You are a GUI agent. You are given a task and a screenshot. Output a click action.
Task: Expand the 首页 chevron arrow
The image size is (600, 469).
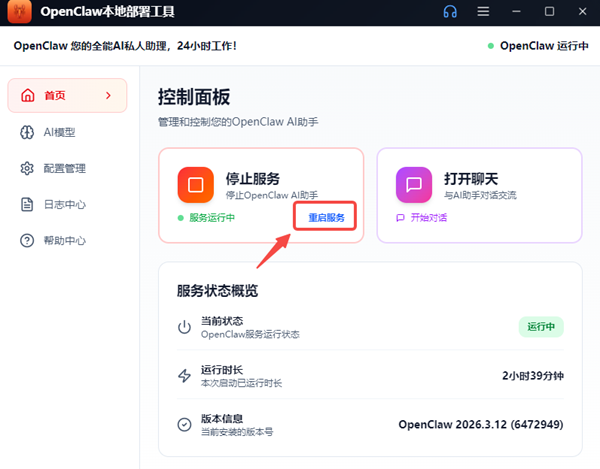[x=108, y=95]
